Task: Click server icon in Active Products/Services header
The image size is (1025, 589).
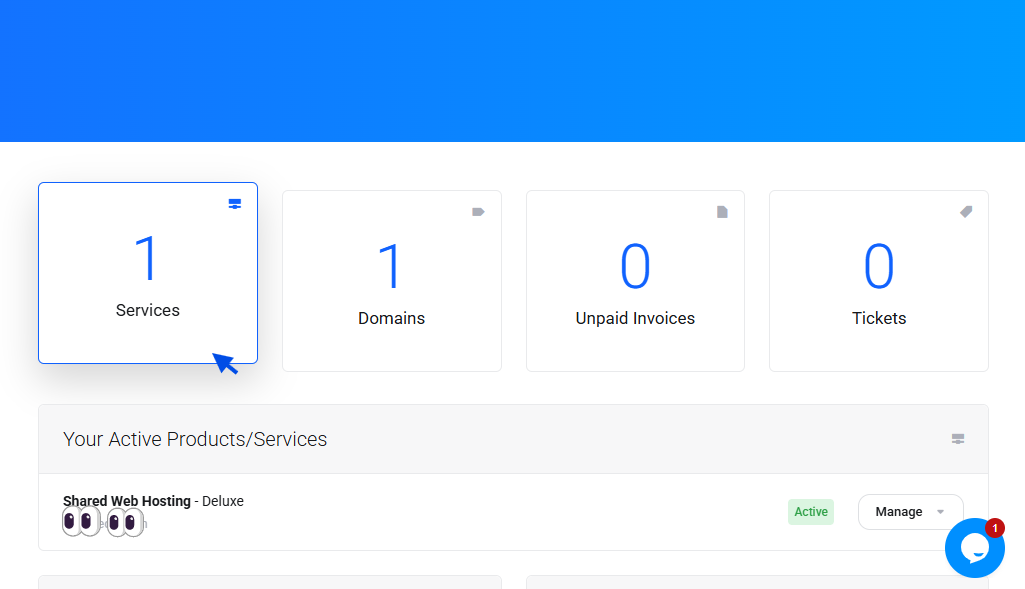Action: click(958, 439)
